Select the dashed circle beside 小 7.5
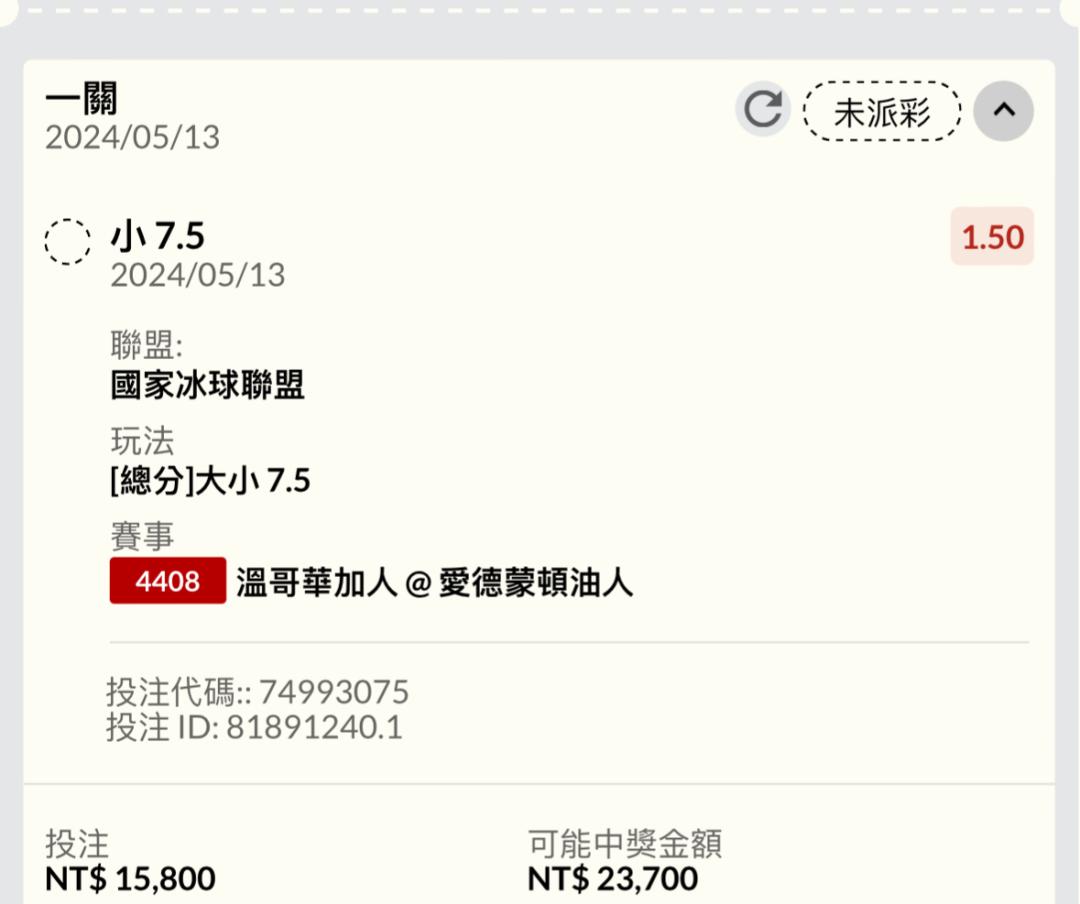 (68, 242)
